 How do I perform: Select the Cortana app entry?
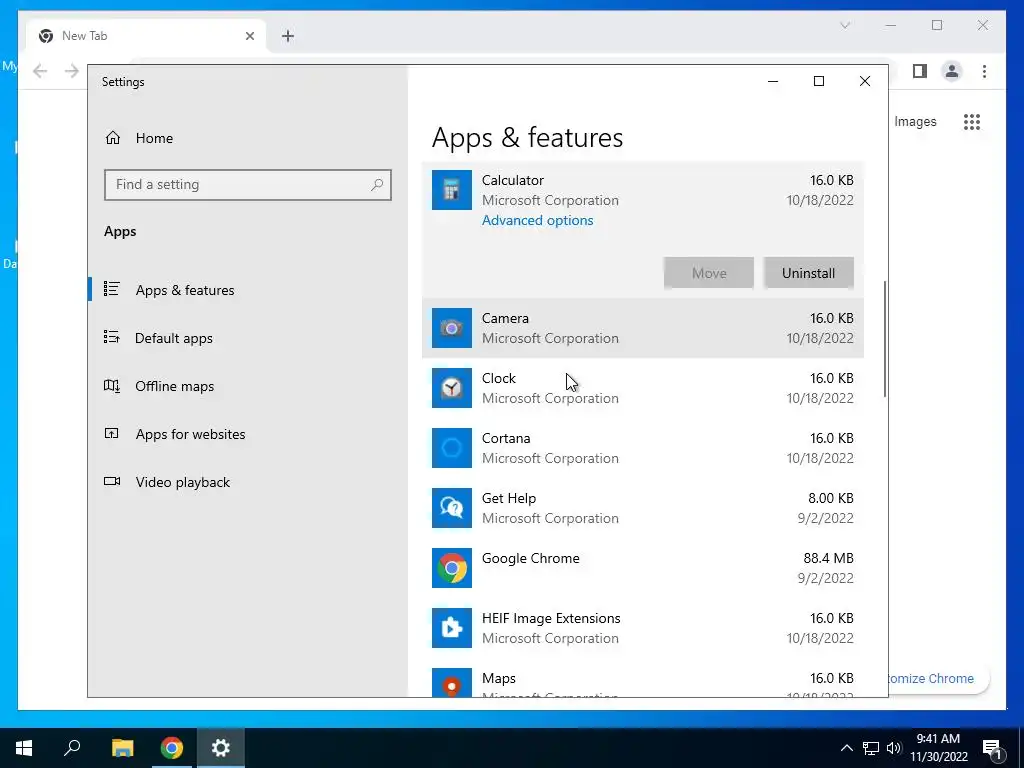coord(643,448)
